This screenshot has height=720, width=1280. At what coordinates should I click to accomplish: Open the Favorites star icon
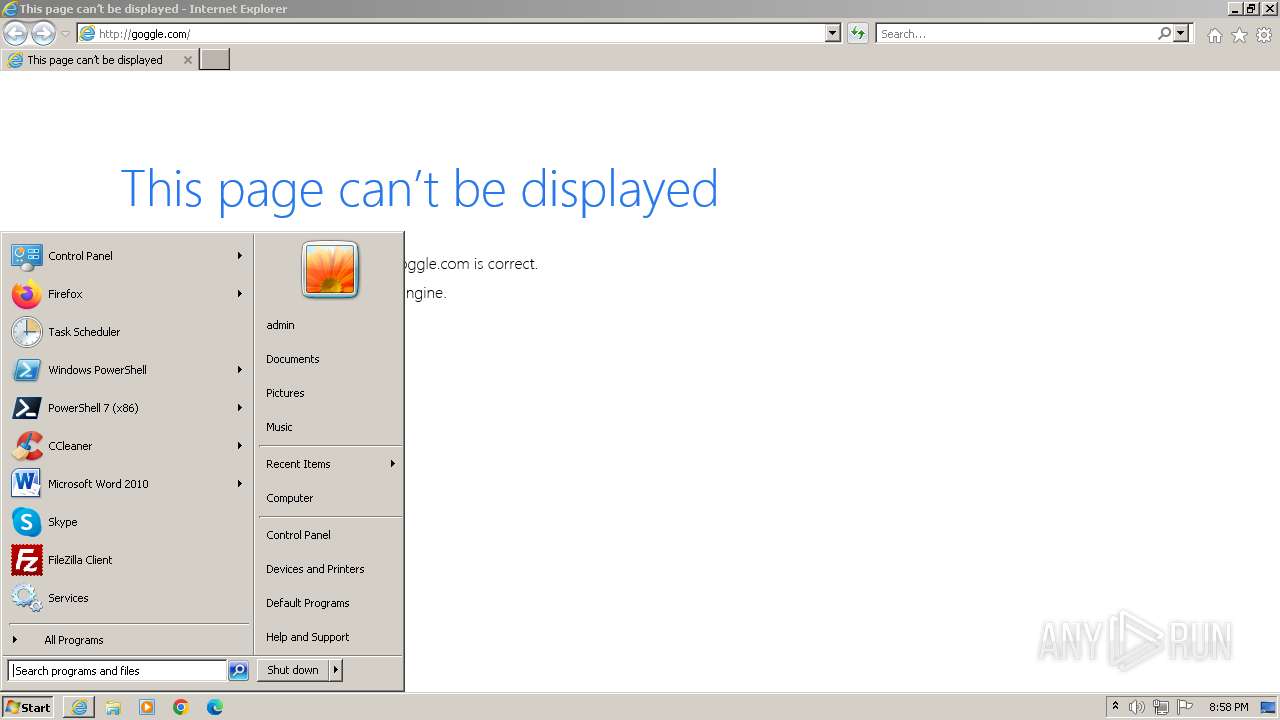tap(1239, 35)
